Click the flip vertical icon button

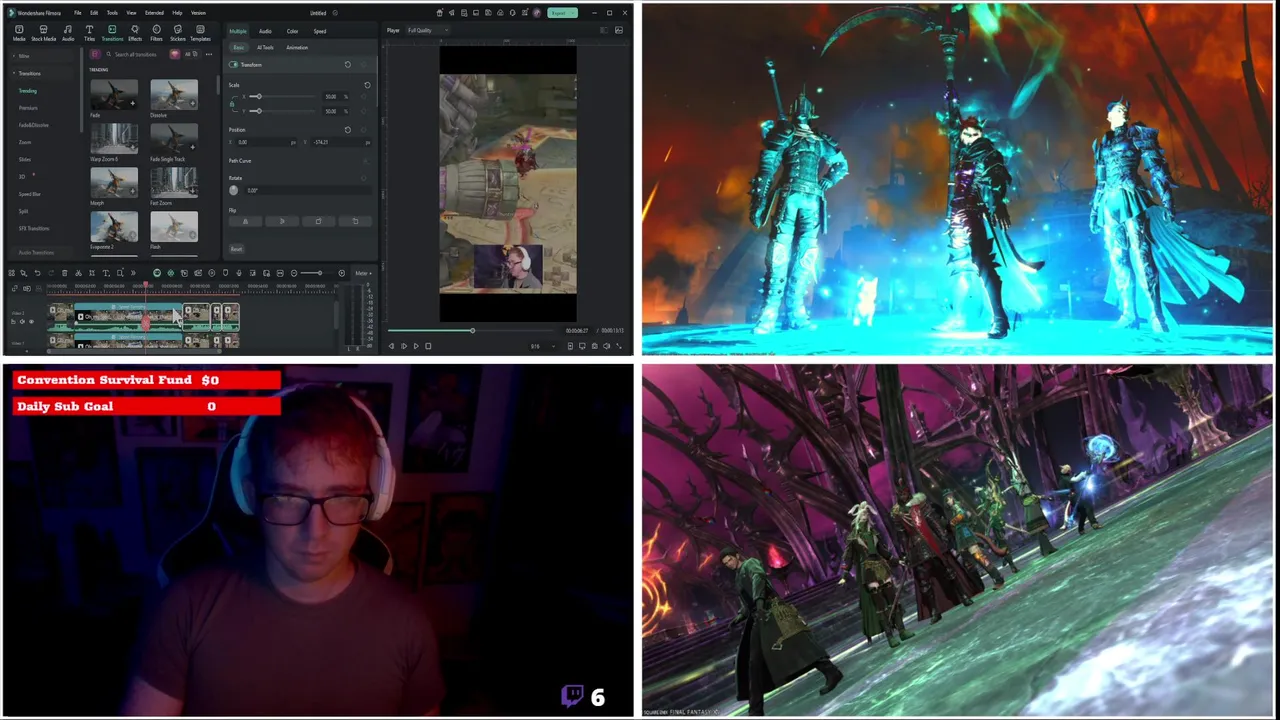point(282,221)
